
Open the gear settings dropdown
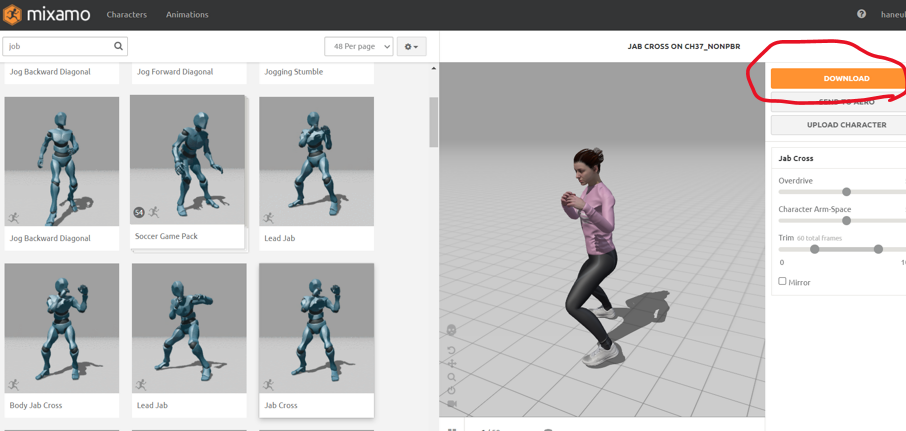(x=411, y=46)
